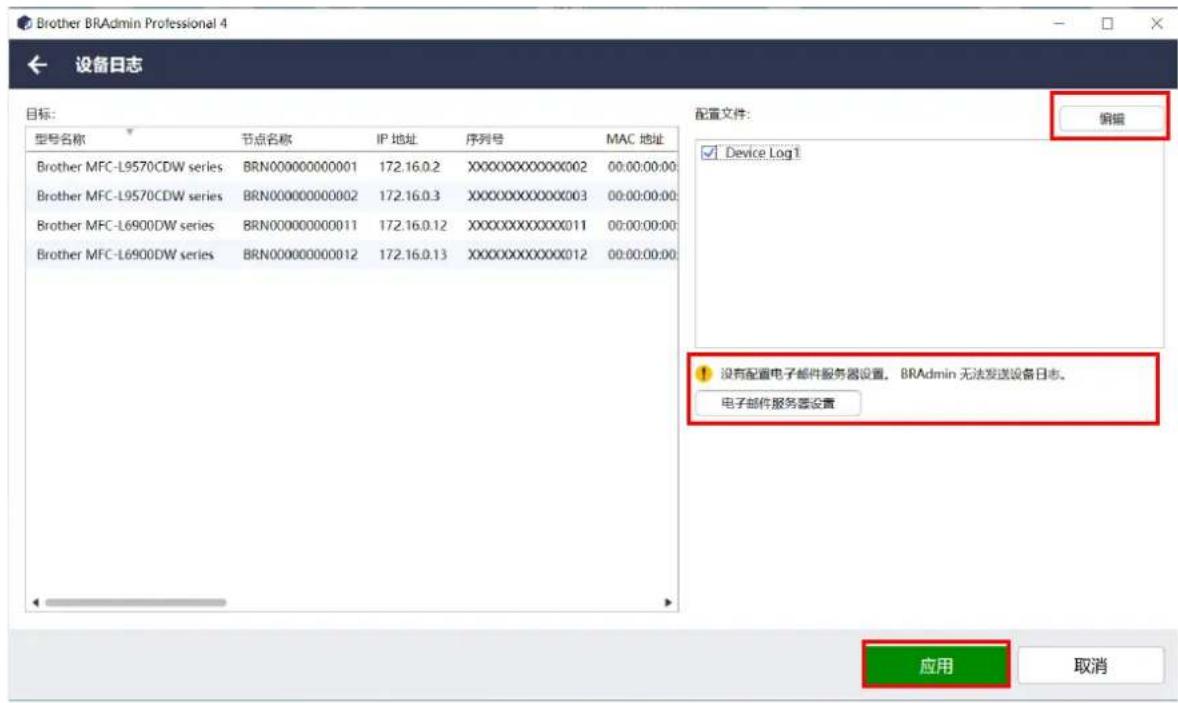
Task: Click the sort arrow above 型号名称 column
Action: [129, 131]
